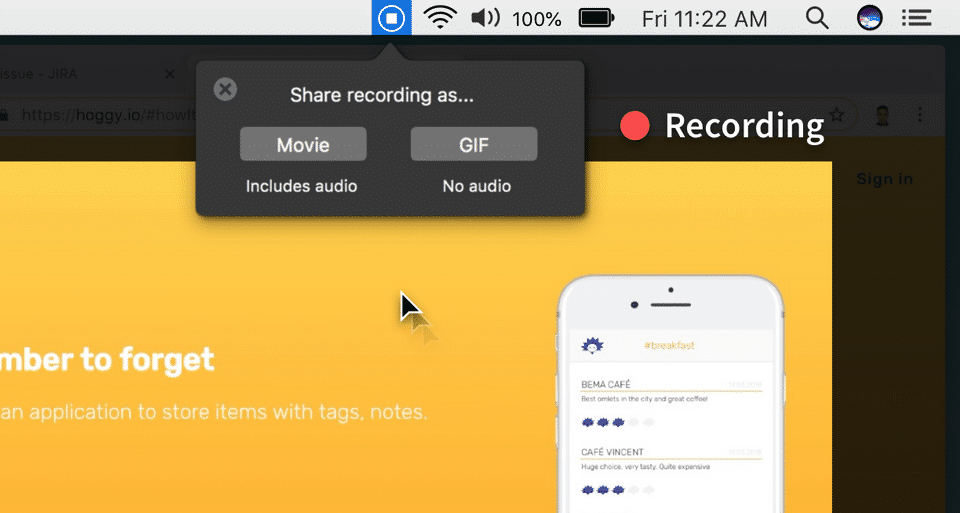Click the No audio label
The image size is (960, 513).
click(476, 186)
